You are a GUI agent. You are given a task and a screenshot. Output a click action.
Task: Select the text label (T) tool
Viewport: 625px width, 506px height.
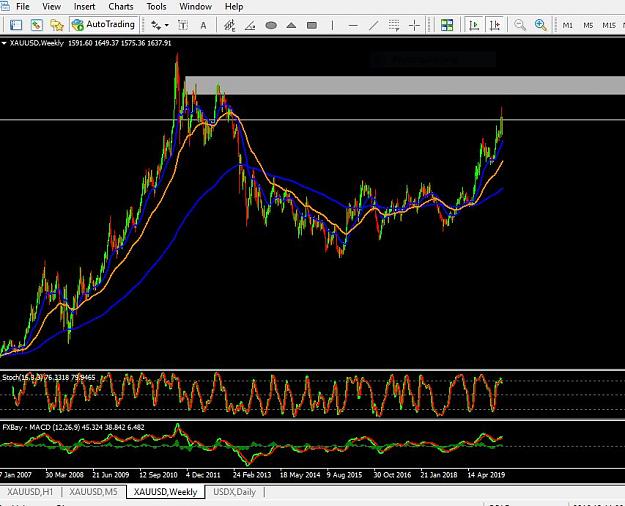pyautogui.click(x=183, y=26)
